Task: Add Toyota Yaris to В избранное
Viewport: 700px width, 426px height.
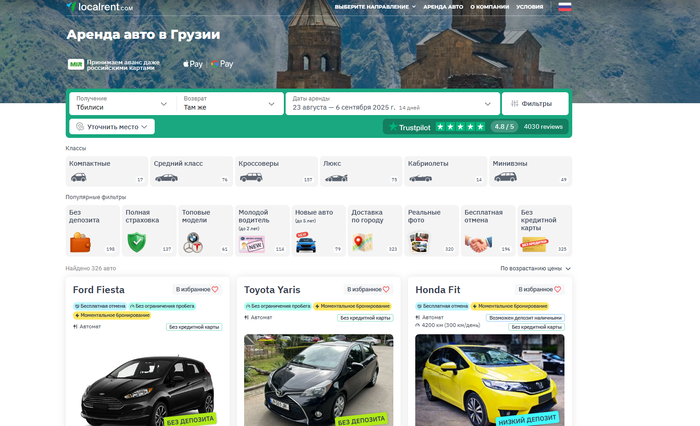Action: (x=368, y=289)
